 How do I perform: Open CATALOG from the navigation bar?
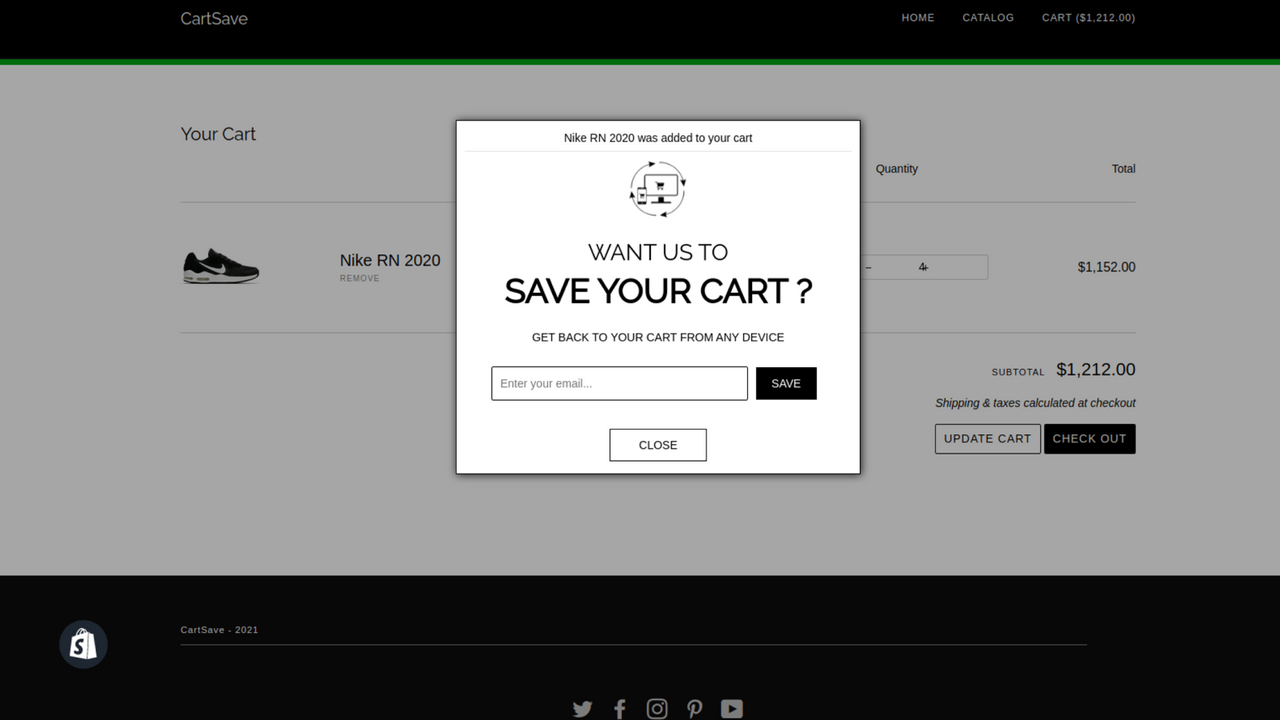pos(987,17)
